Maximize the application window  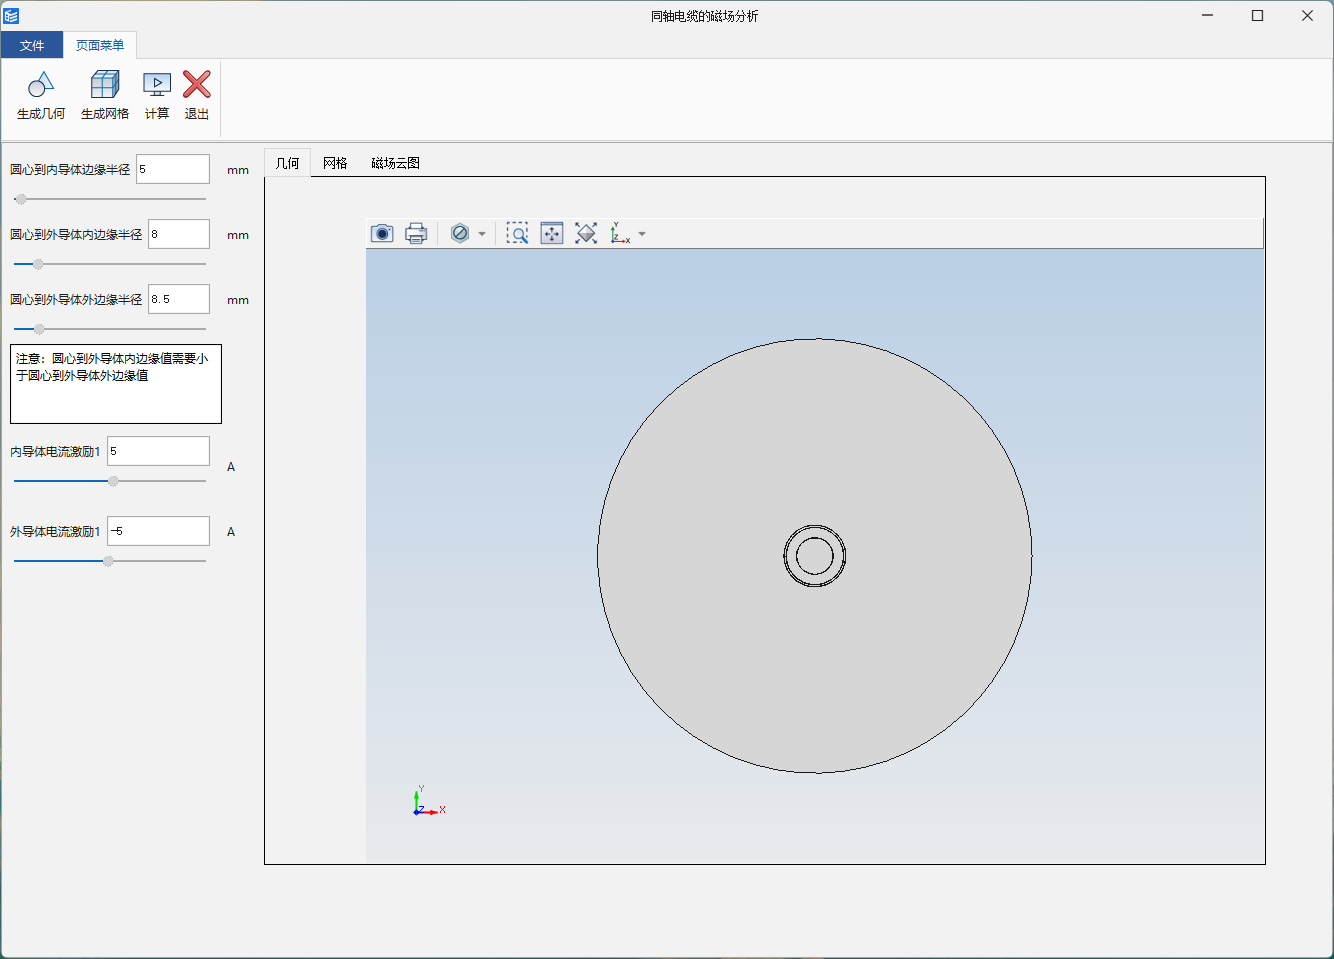click(1258, 16)
